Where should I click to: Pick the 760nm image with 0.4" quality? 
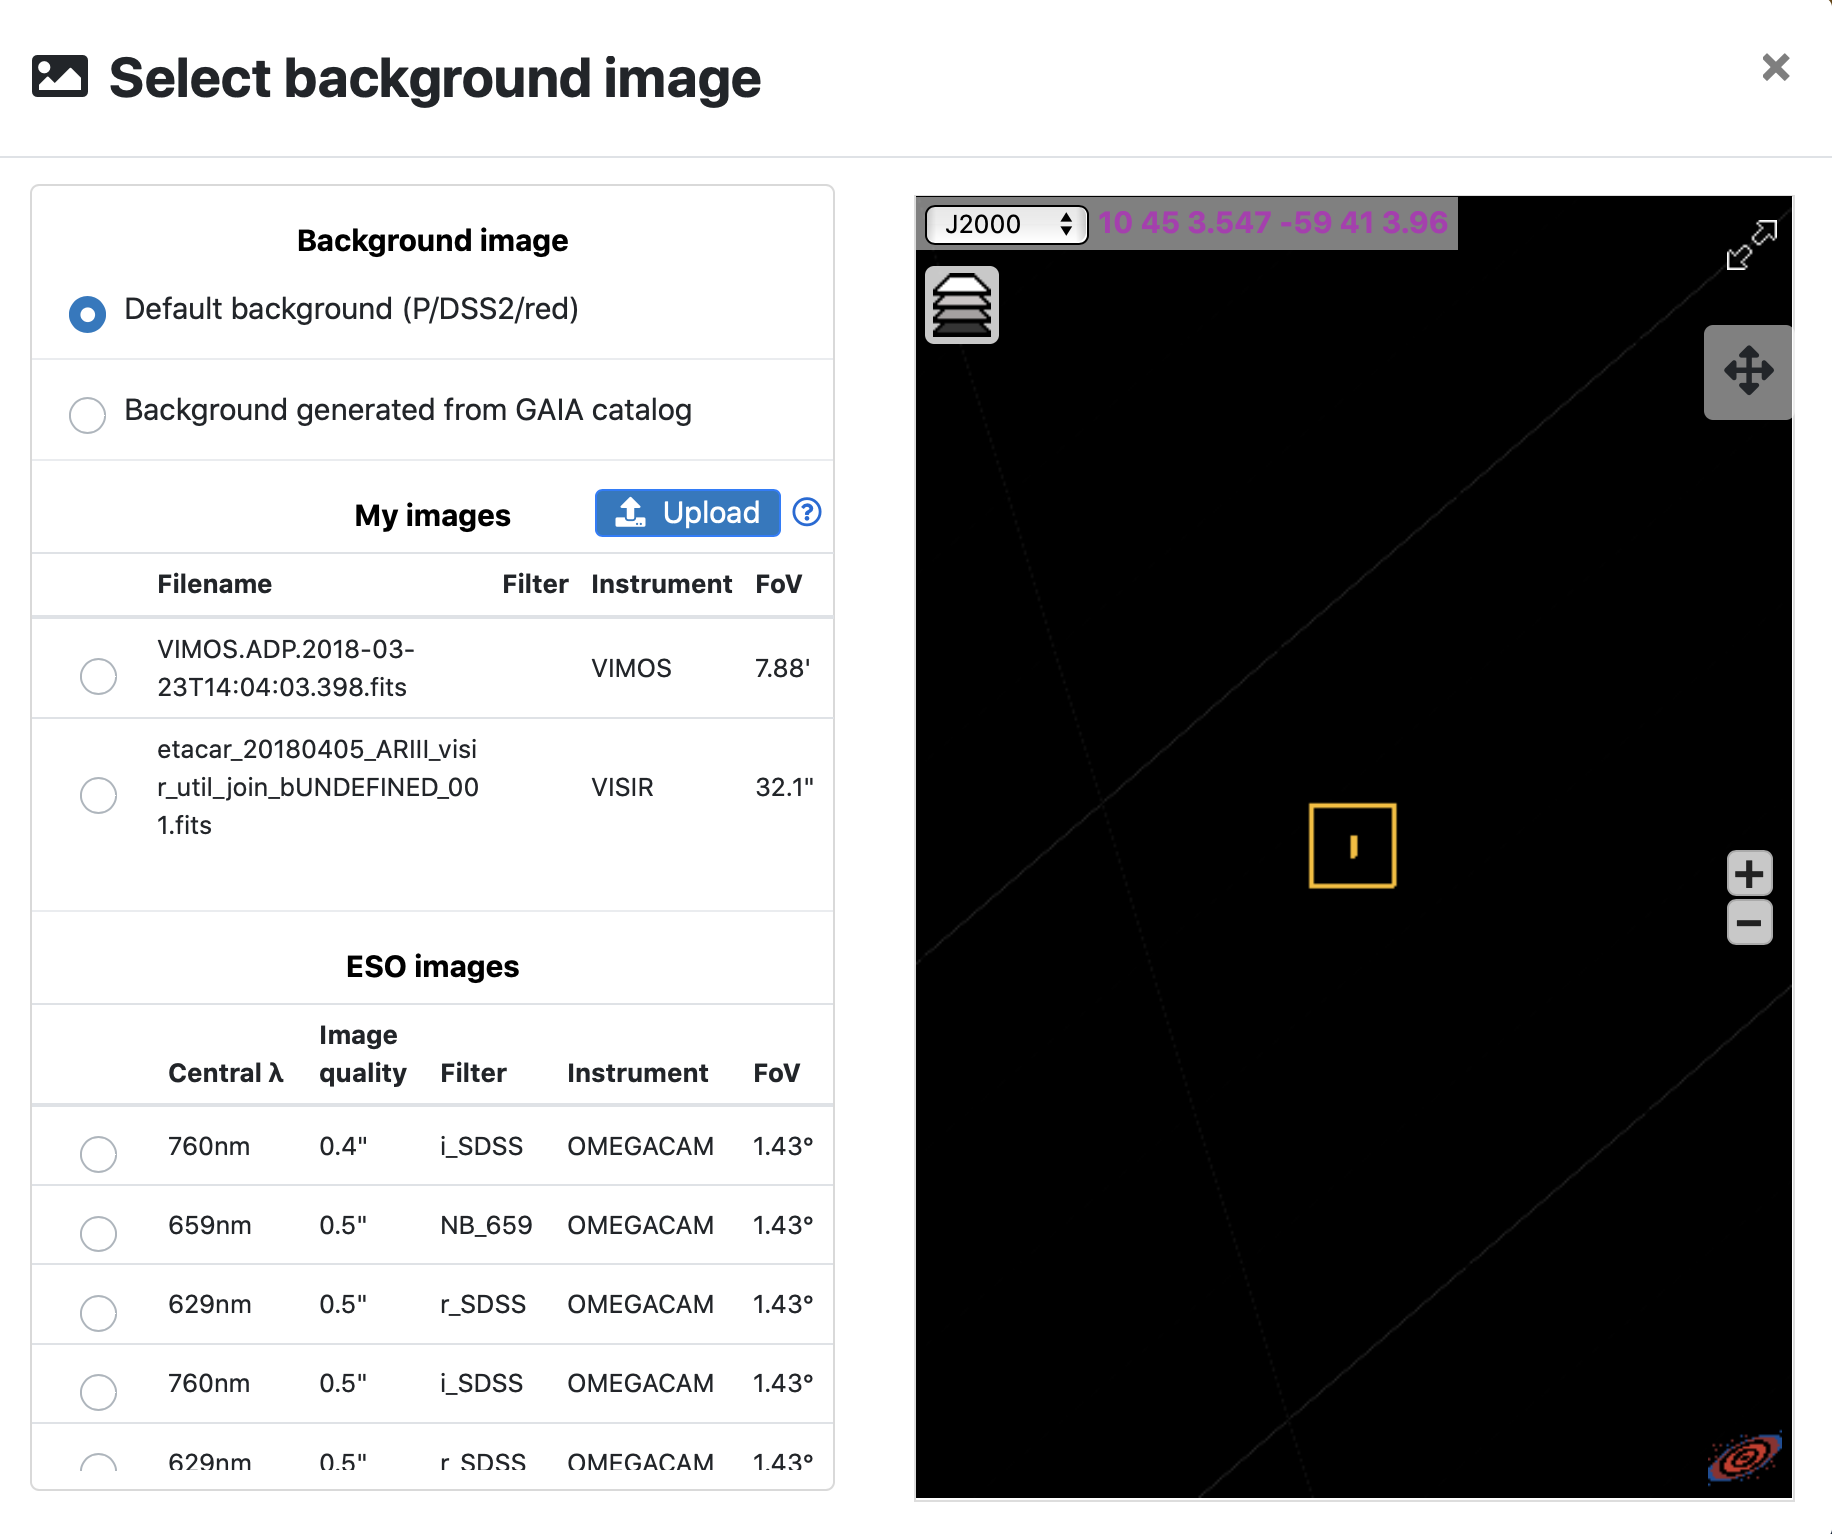pos(98,1154)
